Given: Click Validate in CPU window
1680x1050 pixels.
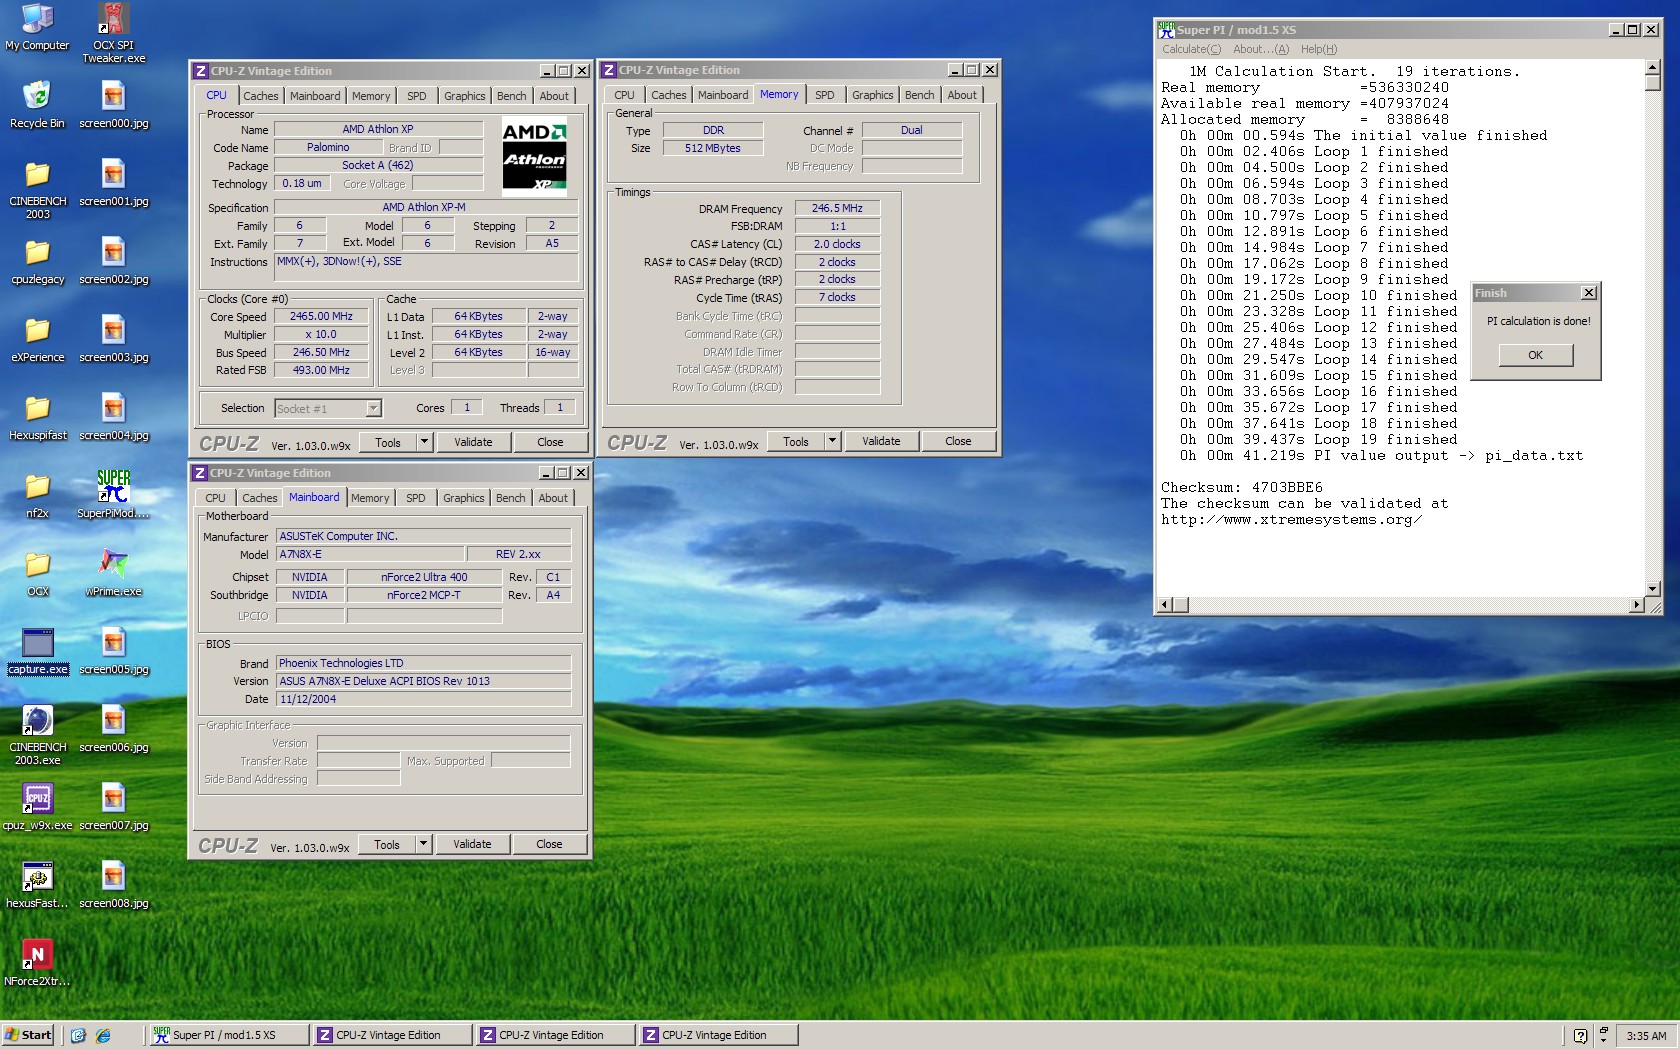Looking at the screenshot, I should (x=473, y=442).
